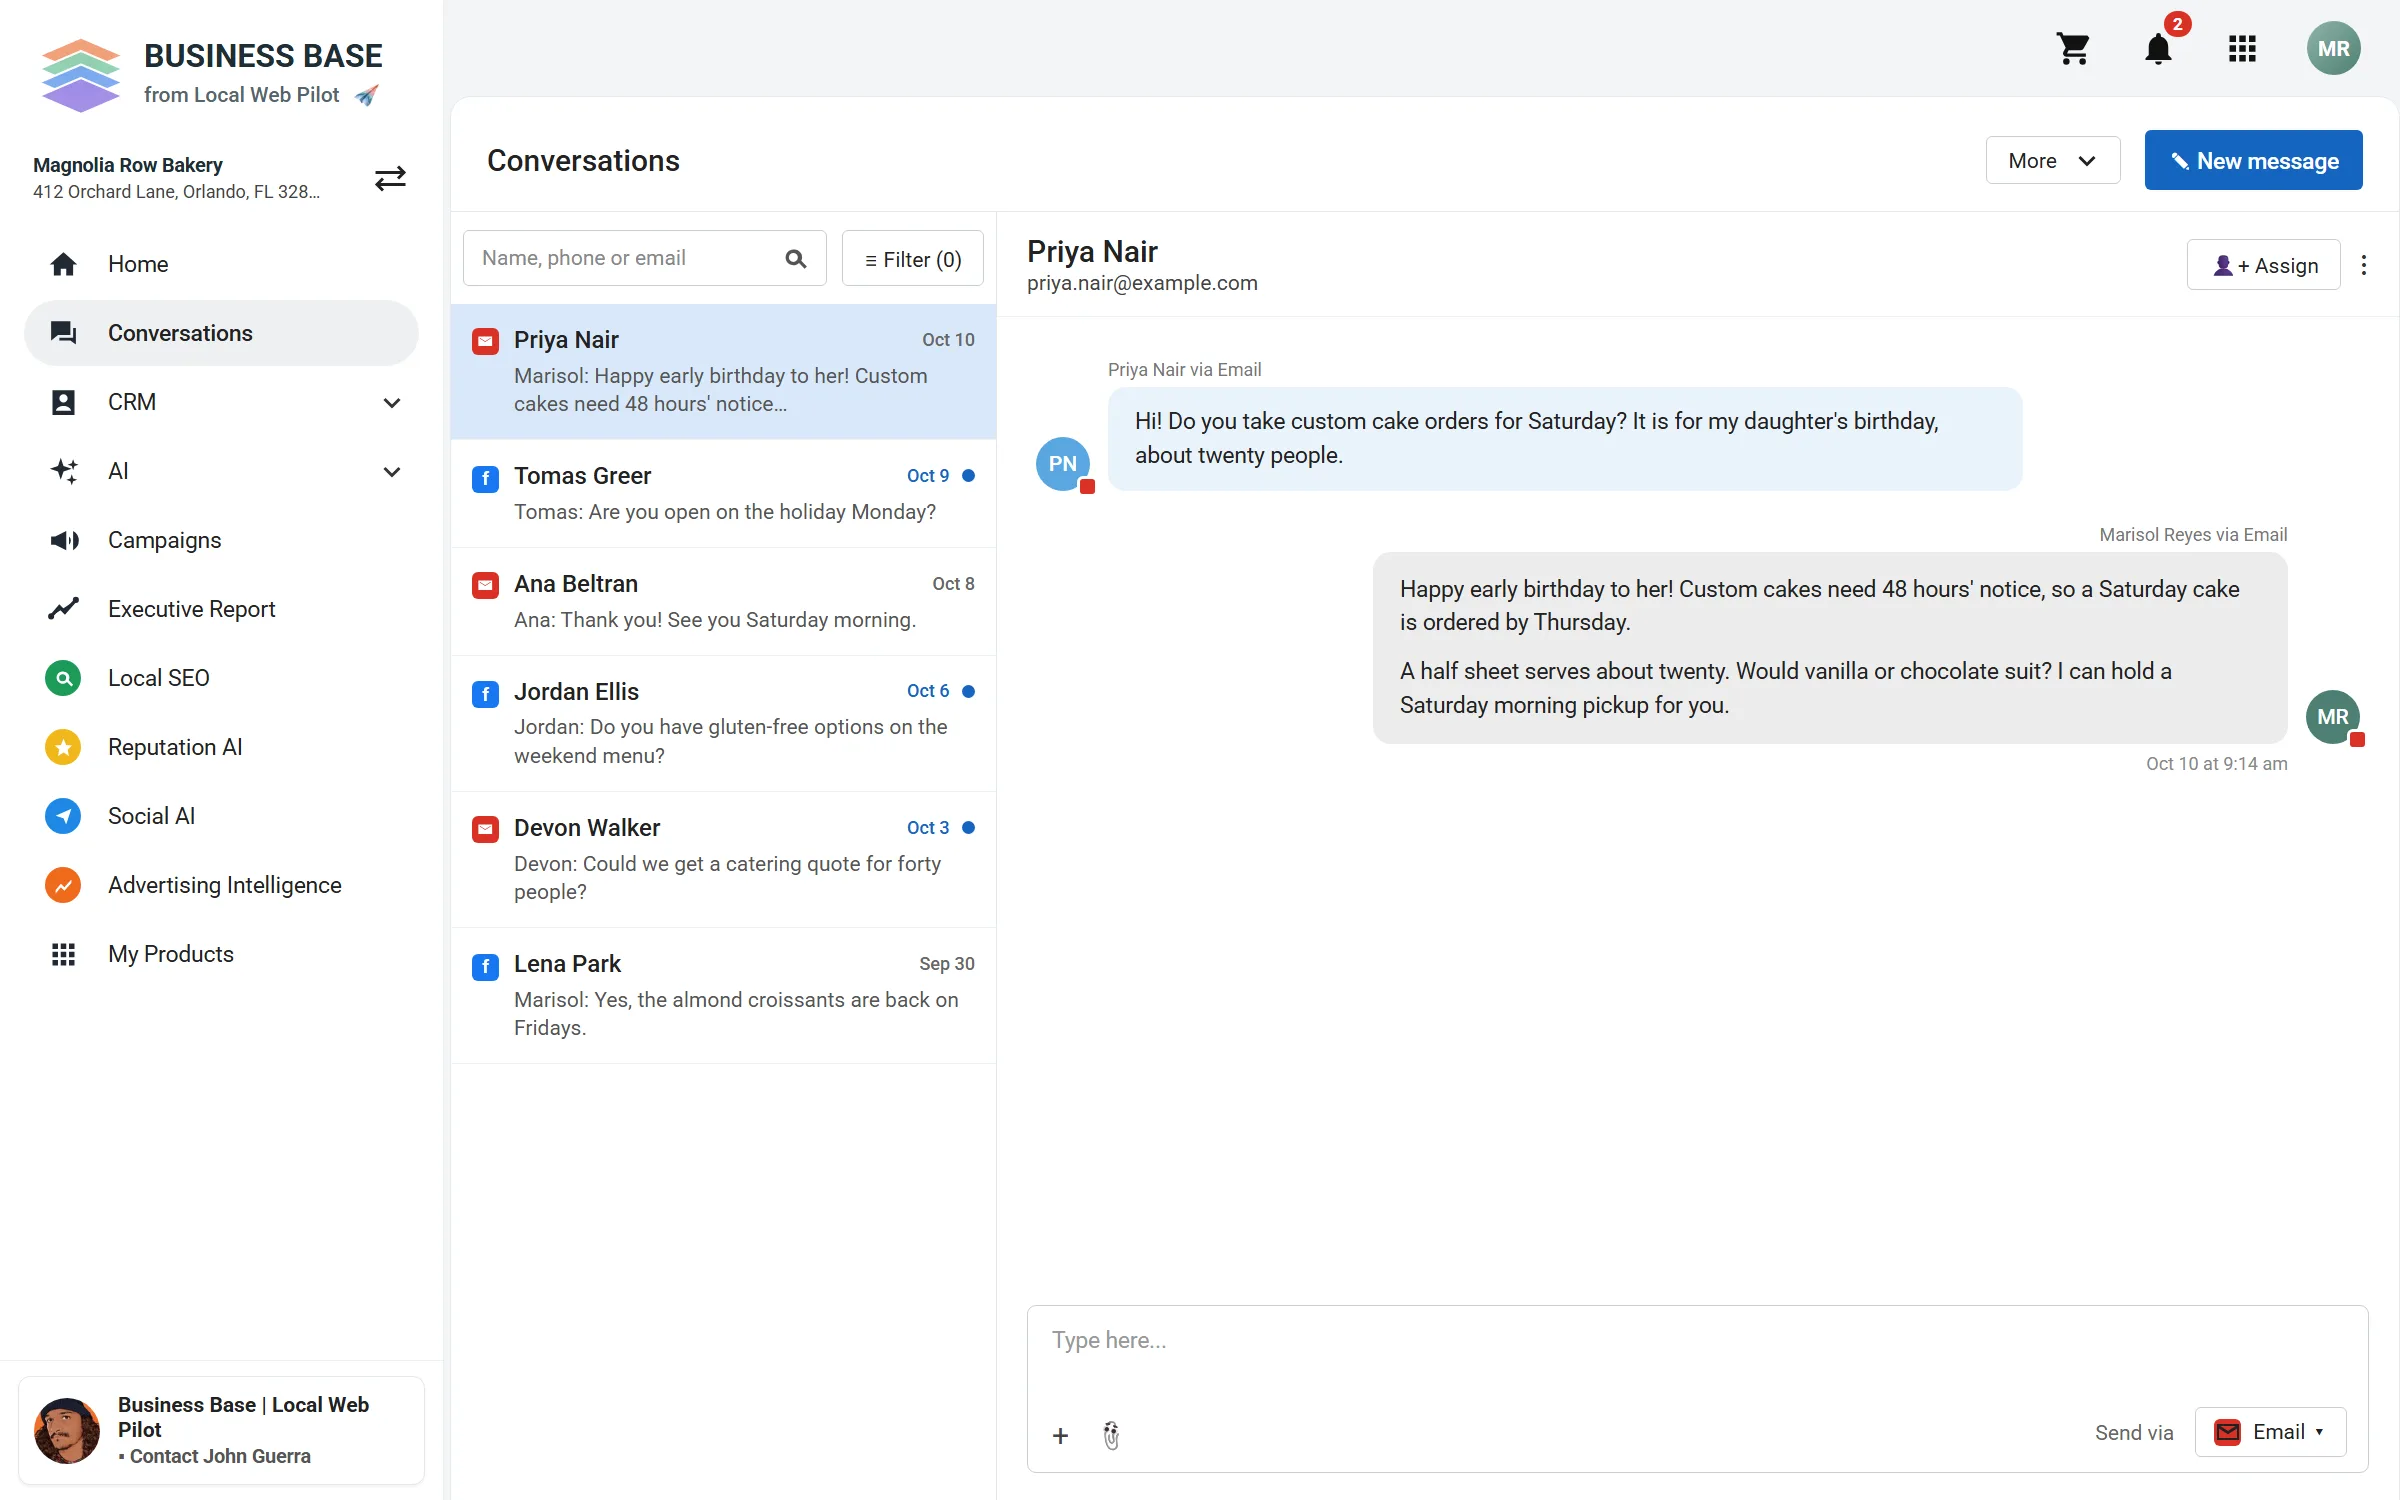Open Devon Walker conversation
2400x1500 pixels.
(x=723, y=860)
